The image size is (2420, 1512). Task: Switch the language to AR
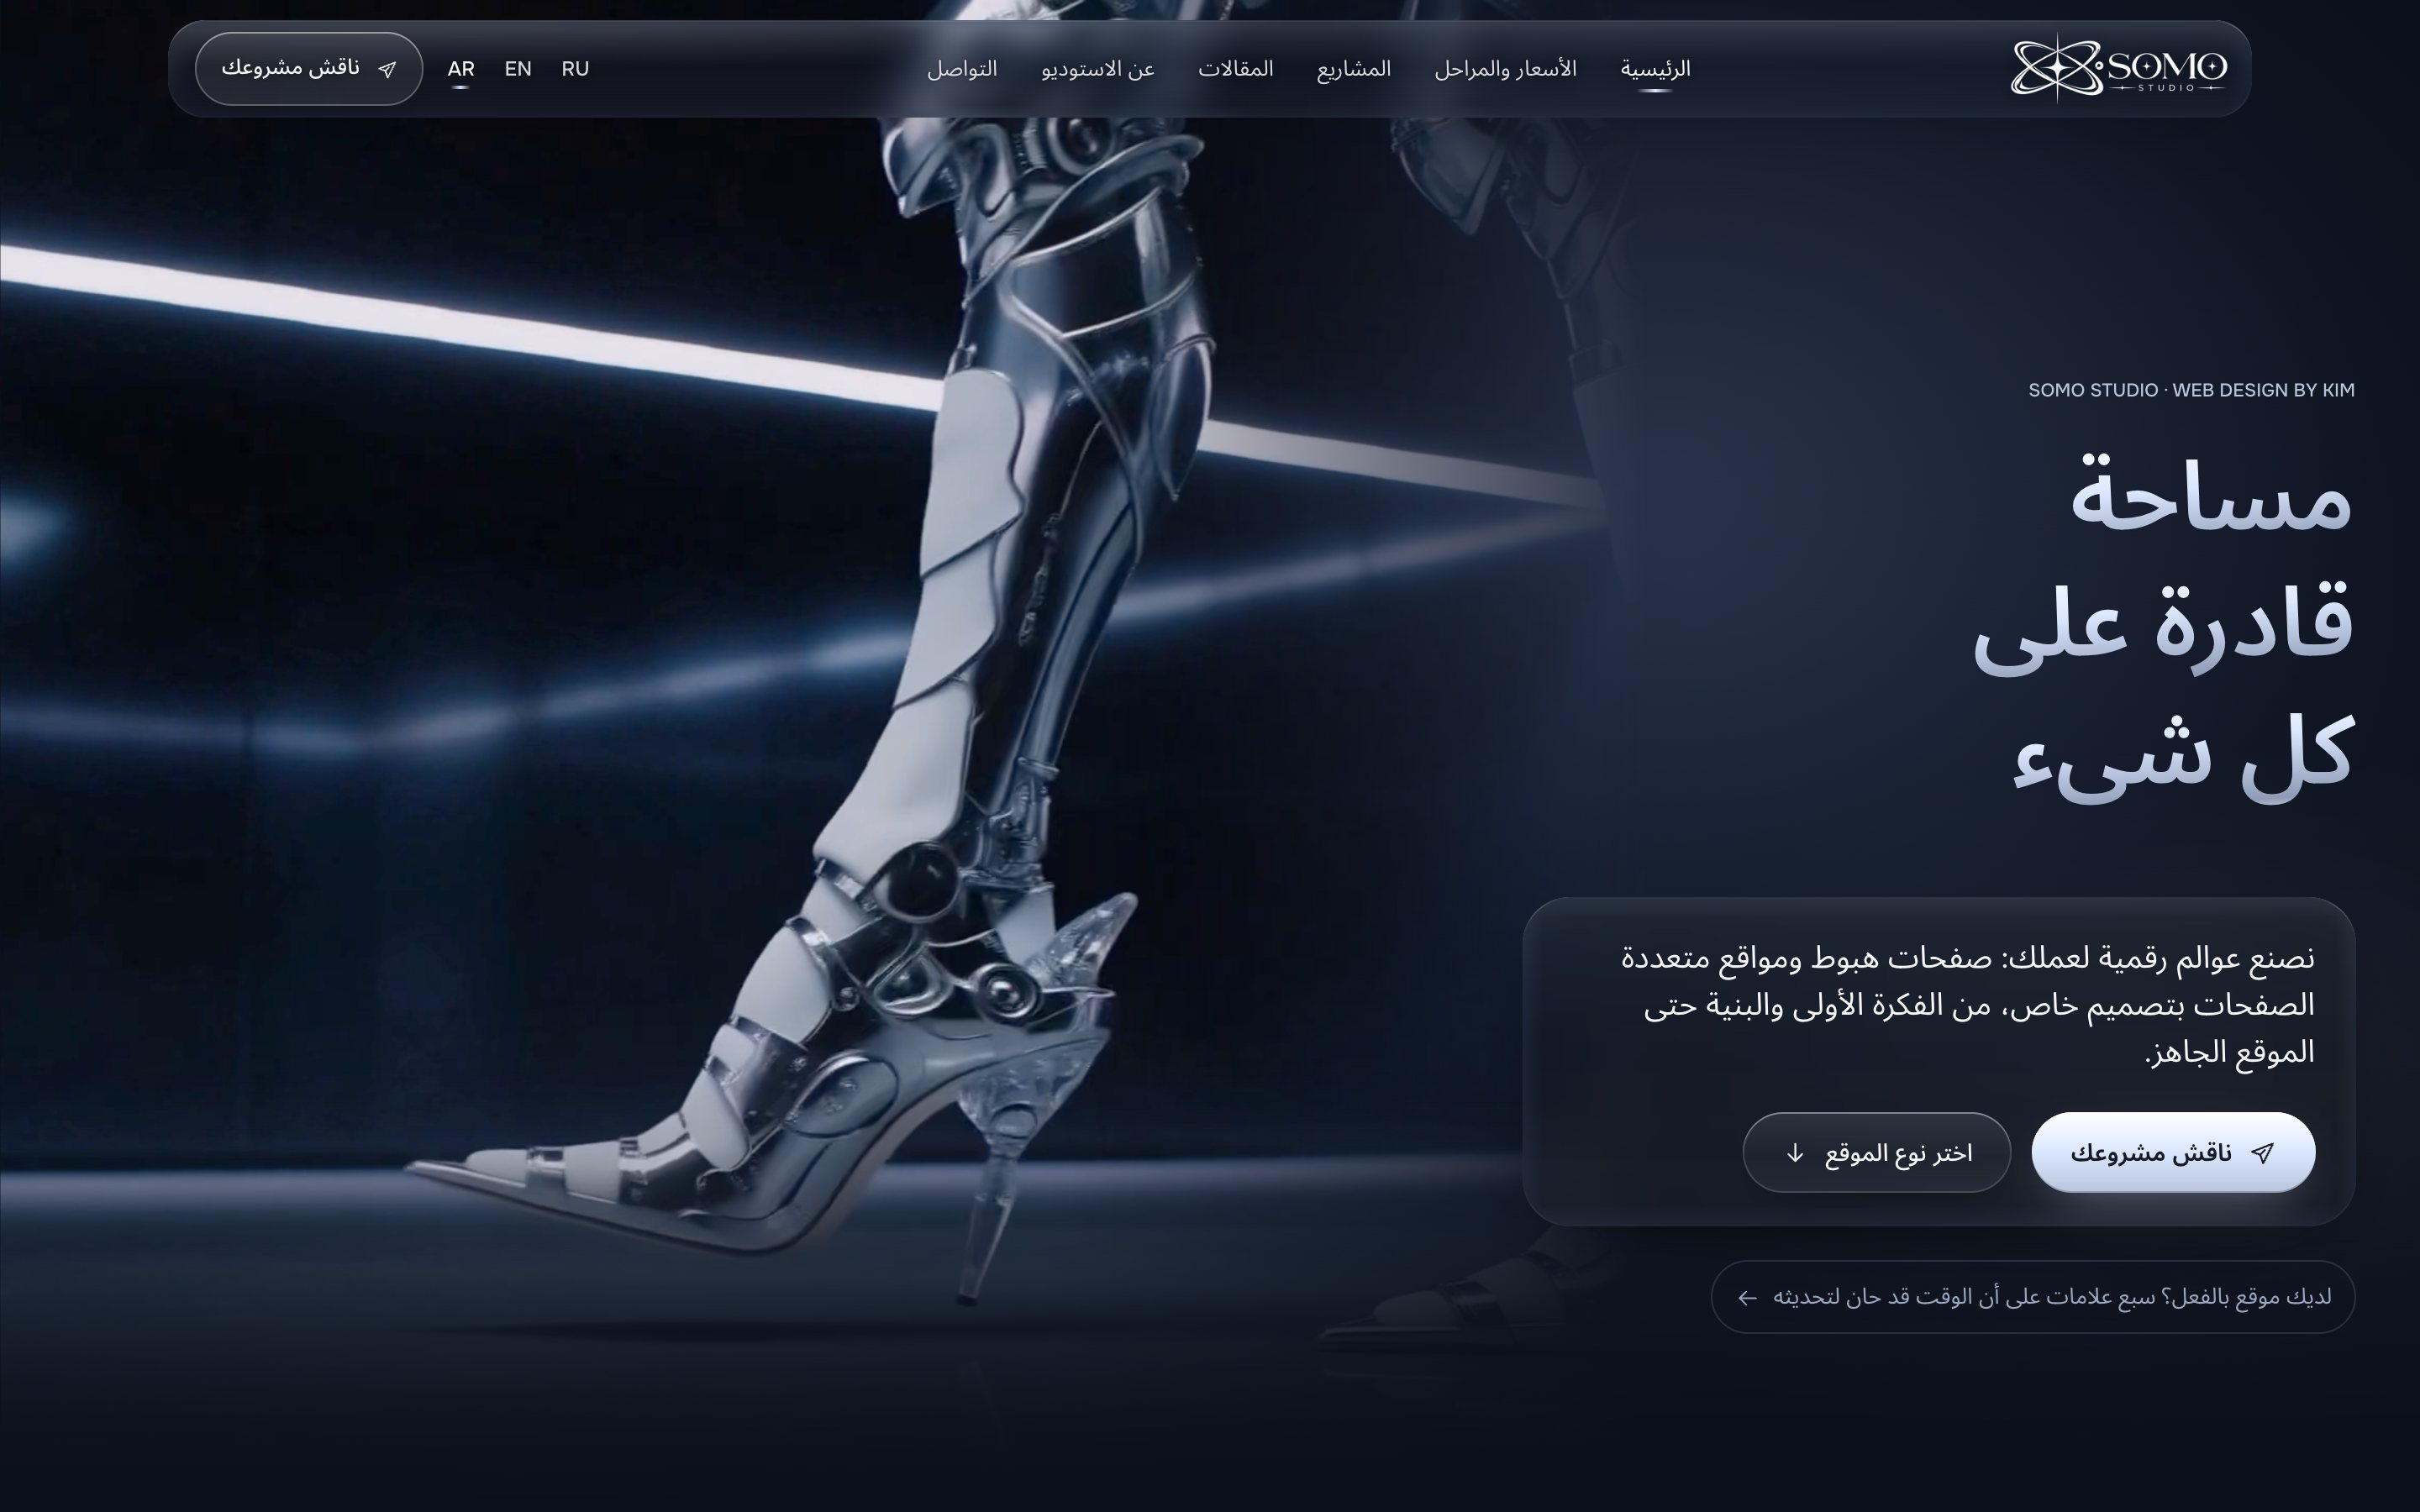[461, 69]
